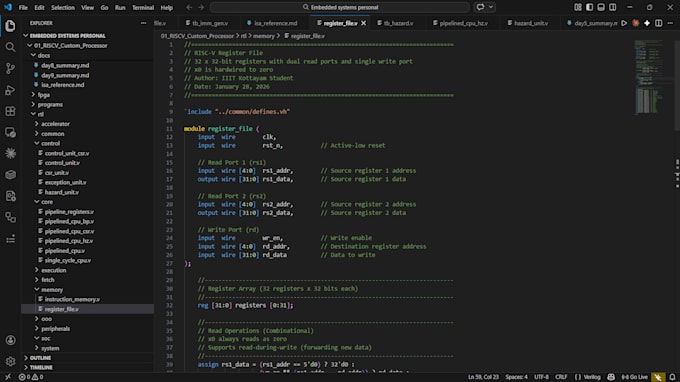Go forward with the navigation arrow
The width and height of the screenshot is (680, 382).
coord(201,7)
